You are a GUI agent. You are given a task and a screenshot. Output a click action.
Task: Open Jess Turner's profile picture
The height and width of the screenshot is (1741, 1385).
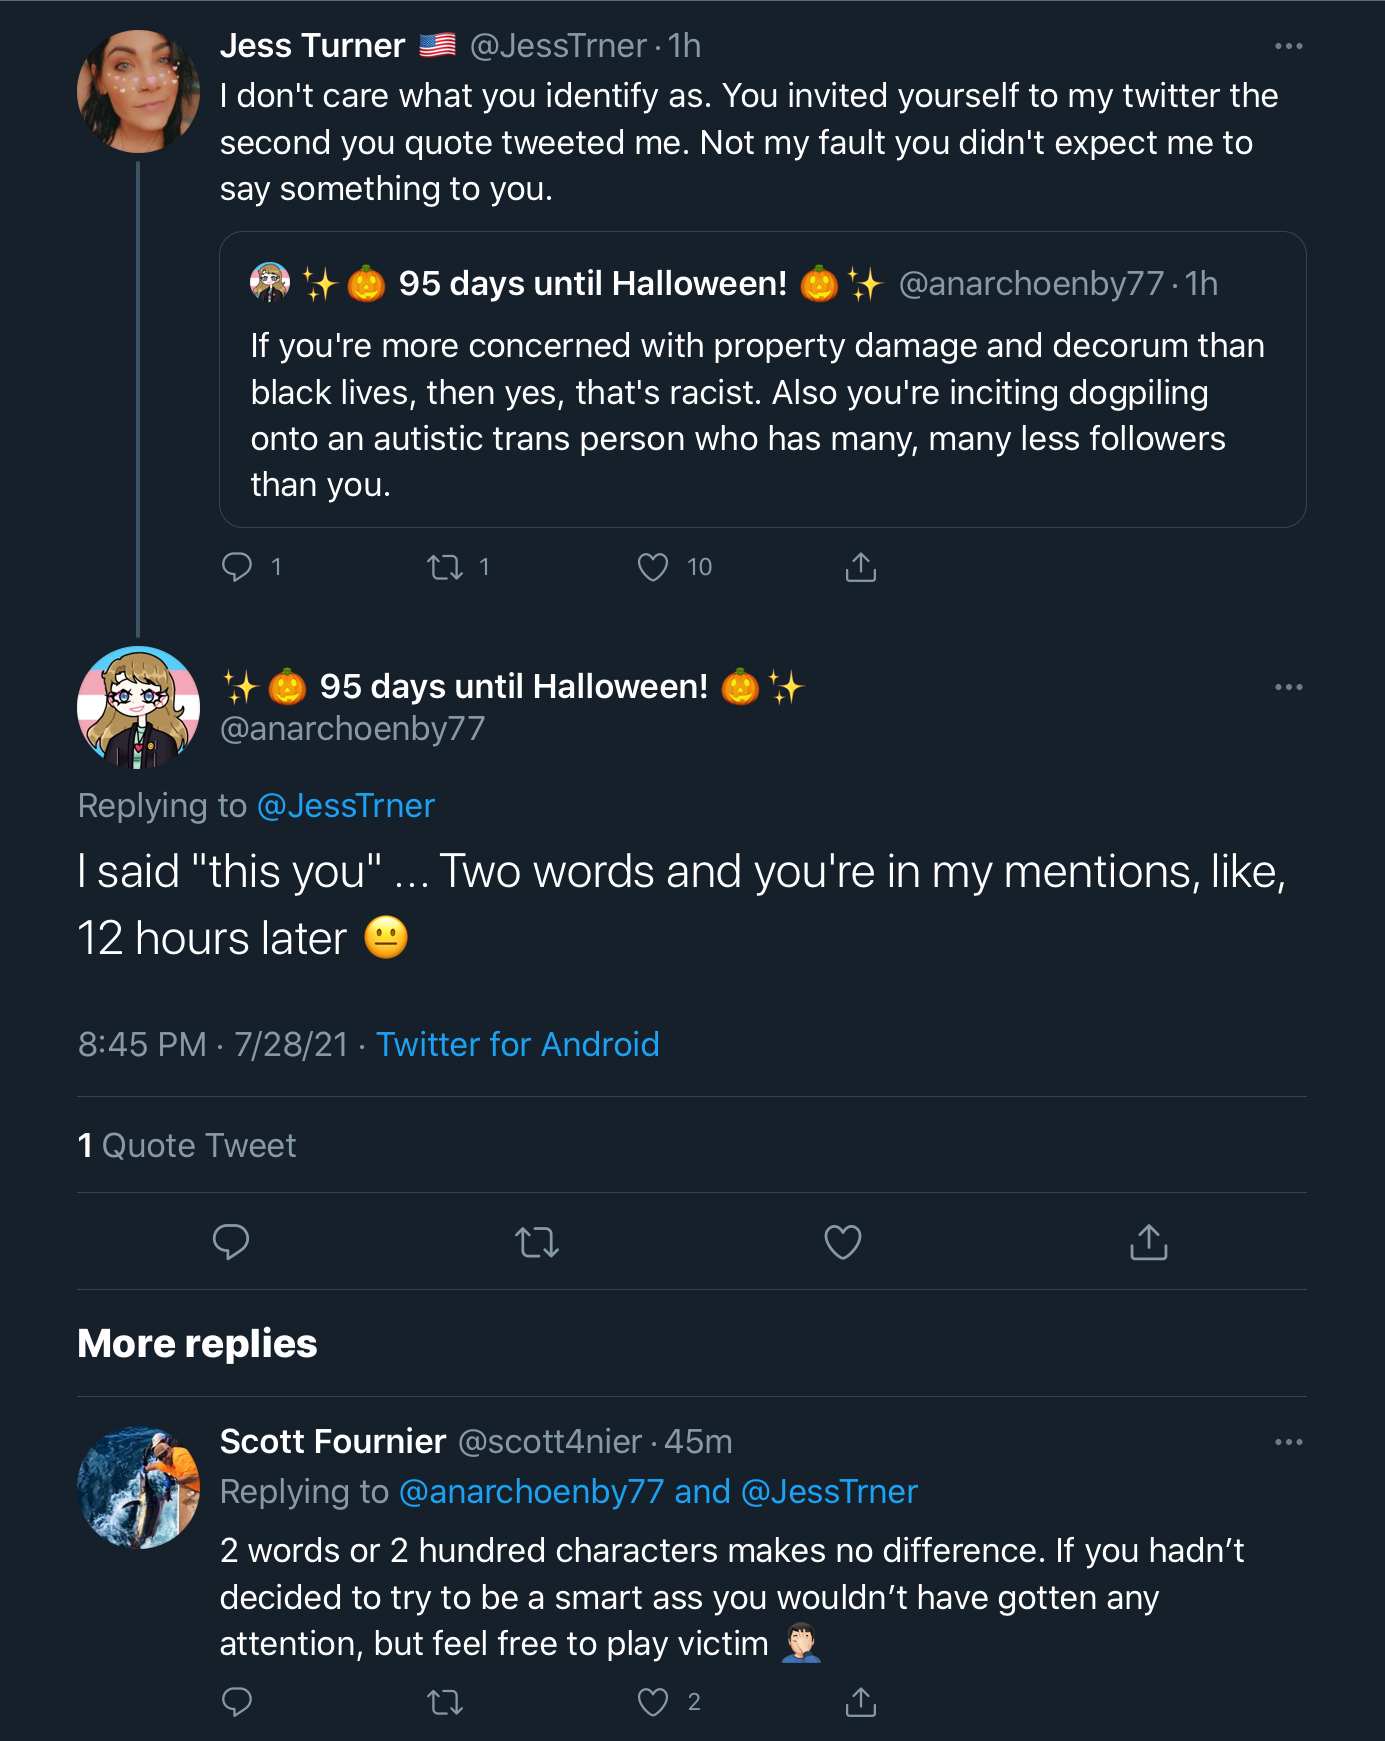(x=138, y=91)
